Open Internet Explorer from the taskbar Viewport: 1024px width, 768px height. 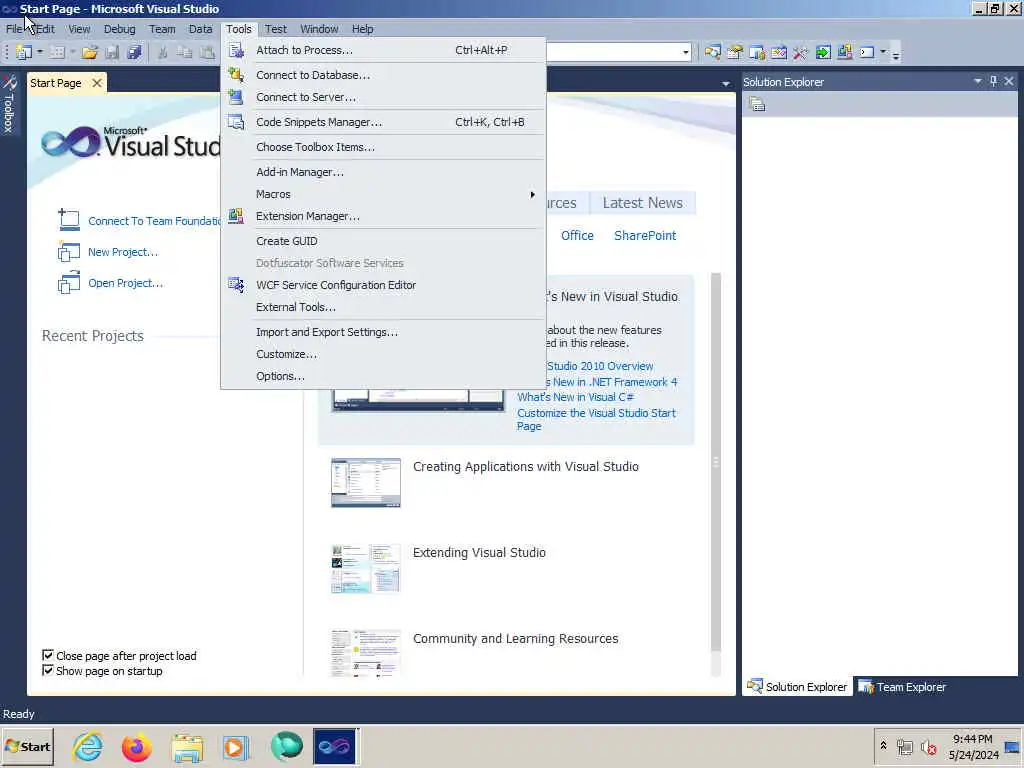(x=88, y=747)
